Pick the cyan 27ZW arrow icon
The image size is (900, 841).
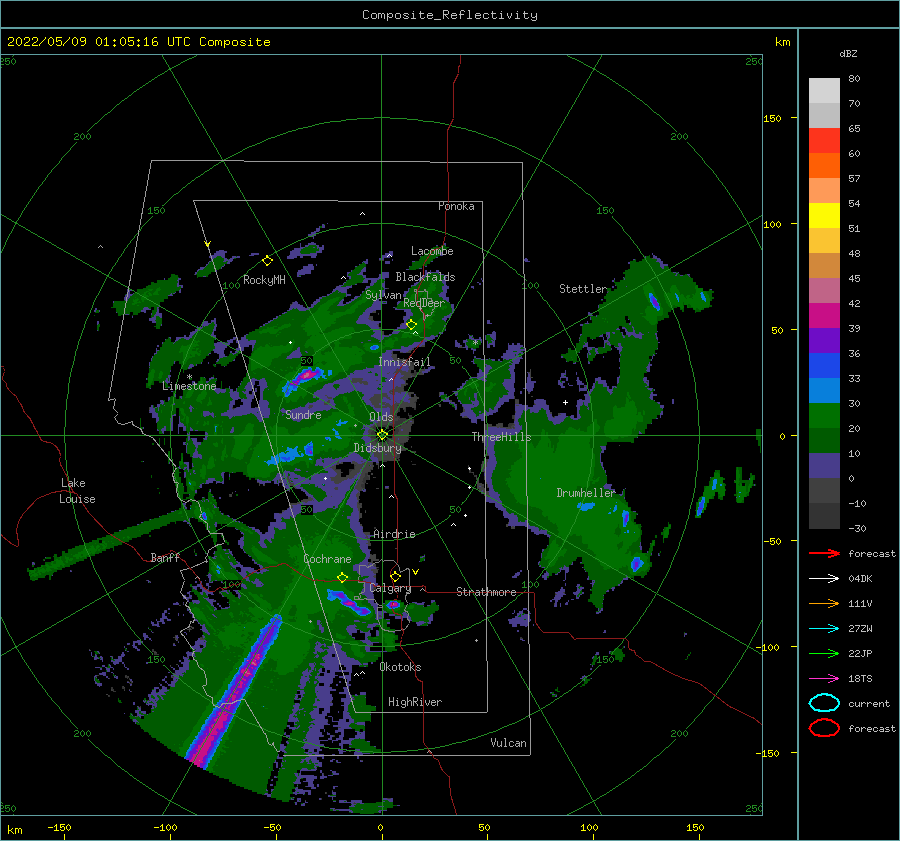(x=824, y=629)
